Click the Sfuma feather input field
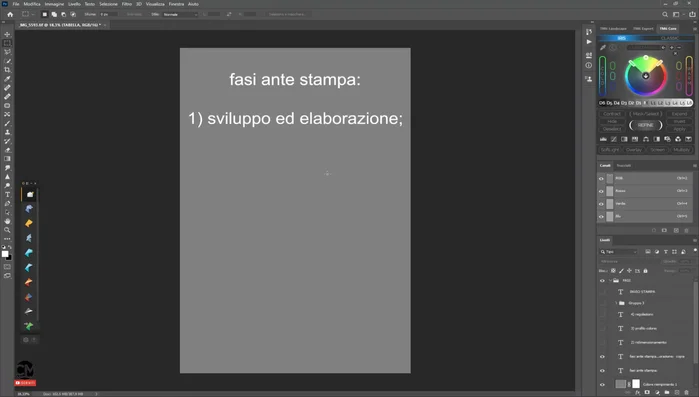699x397 pixels. click(x=108, y=14)
